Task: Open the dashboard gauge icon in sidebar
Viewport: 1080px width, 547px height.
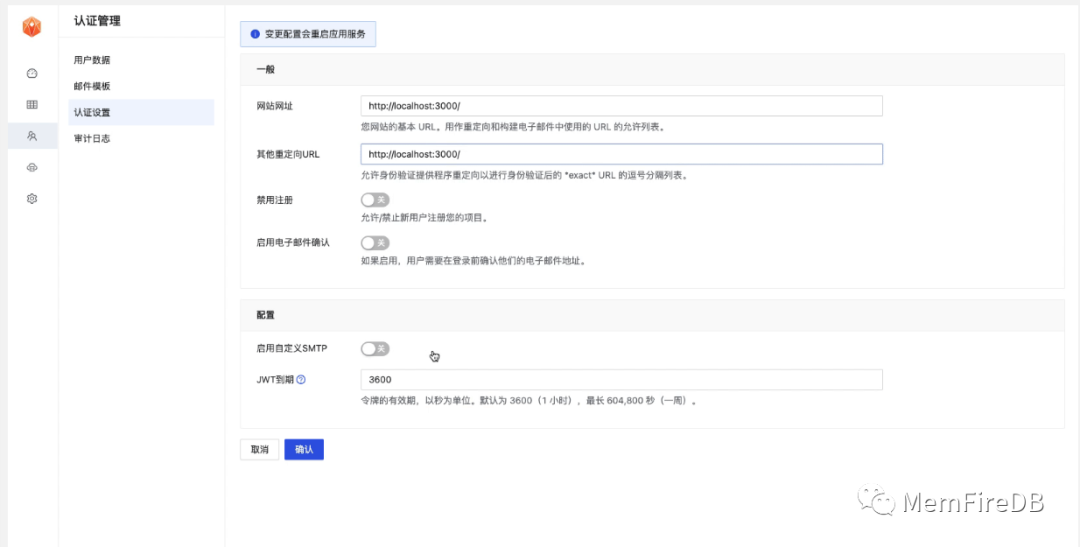Action: [32, 74]
